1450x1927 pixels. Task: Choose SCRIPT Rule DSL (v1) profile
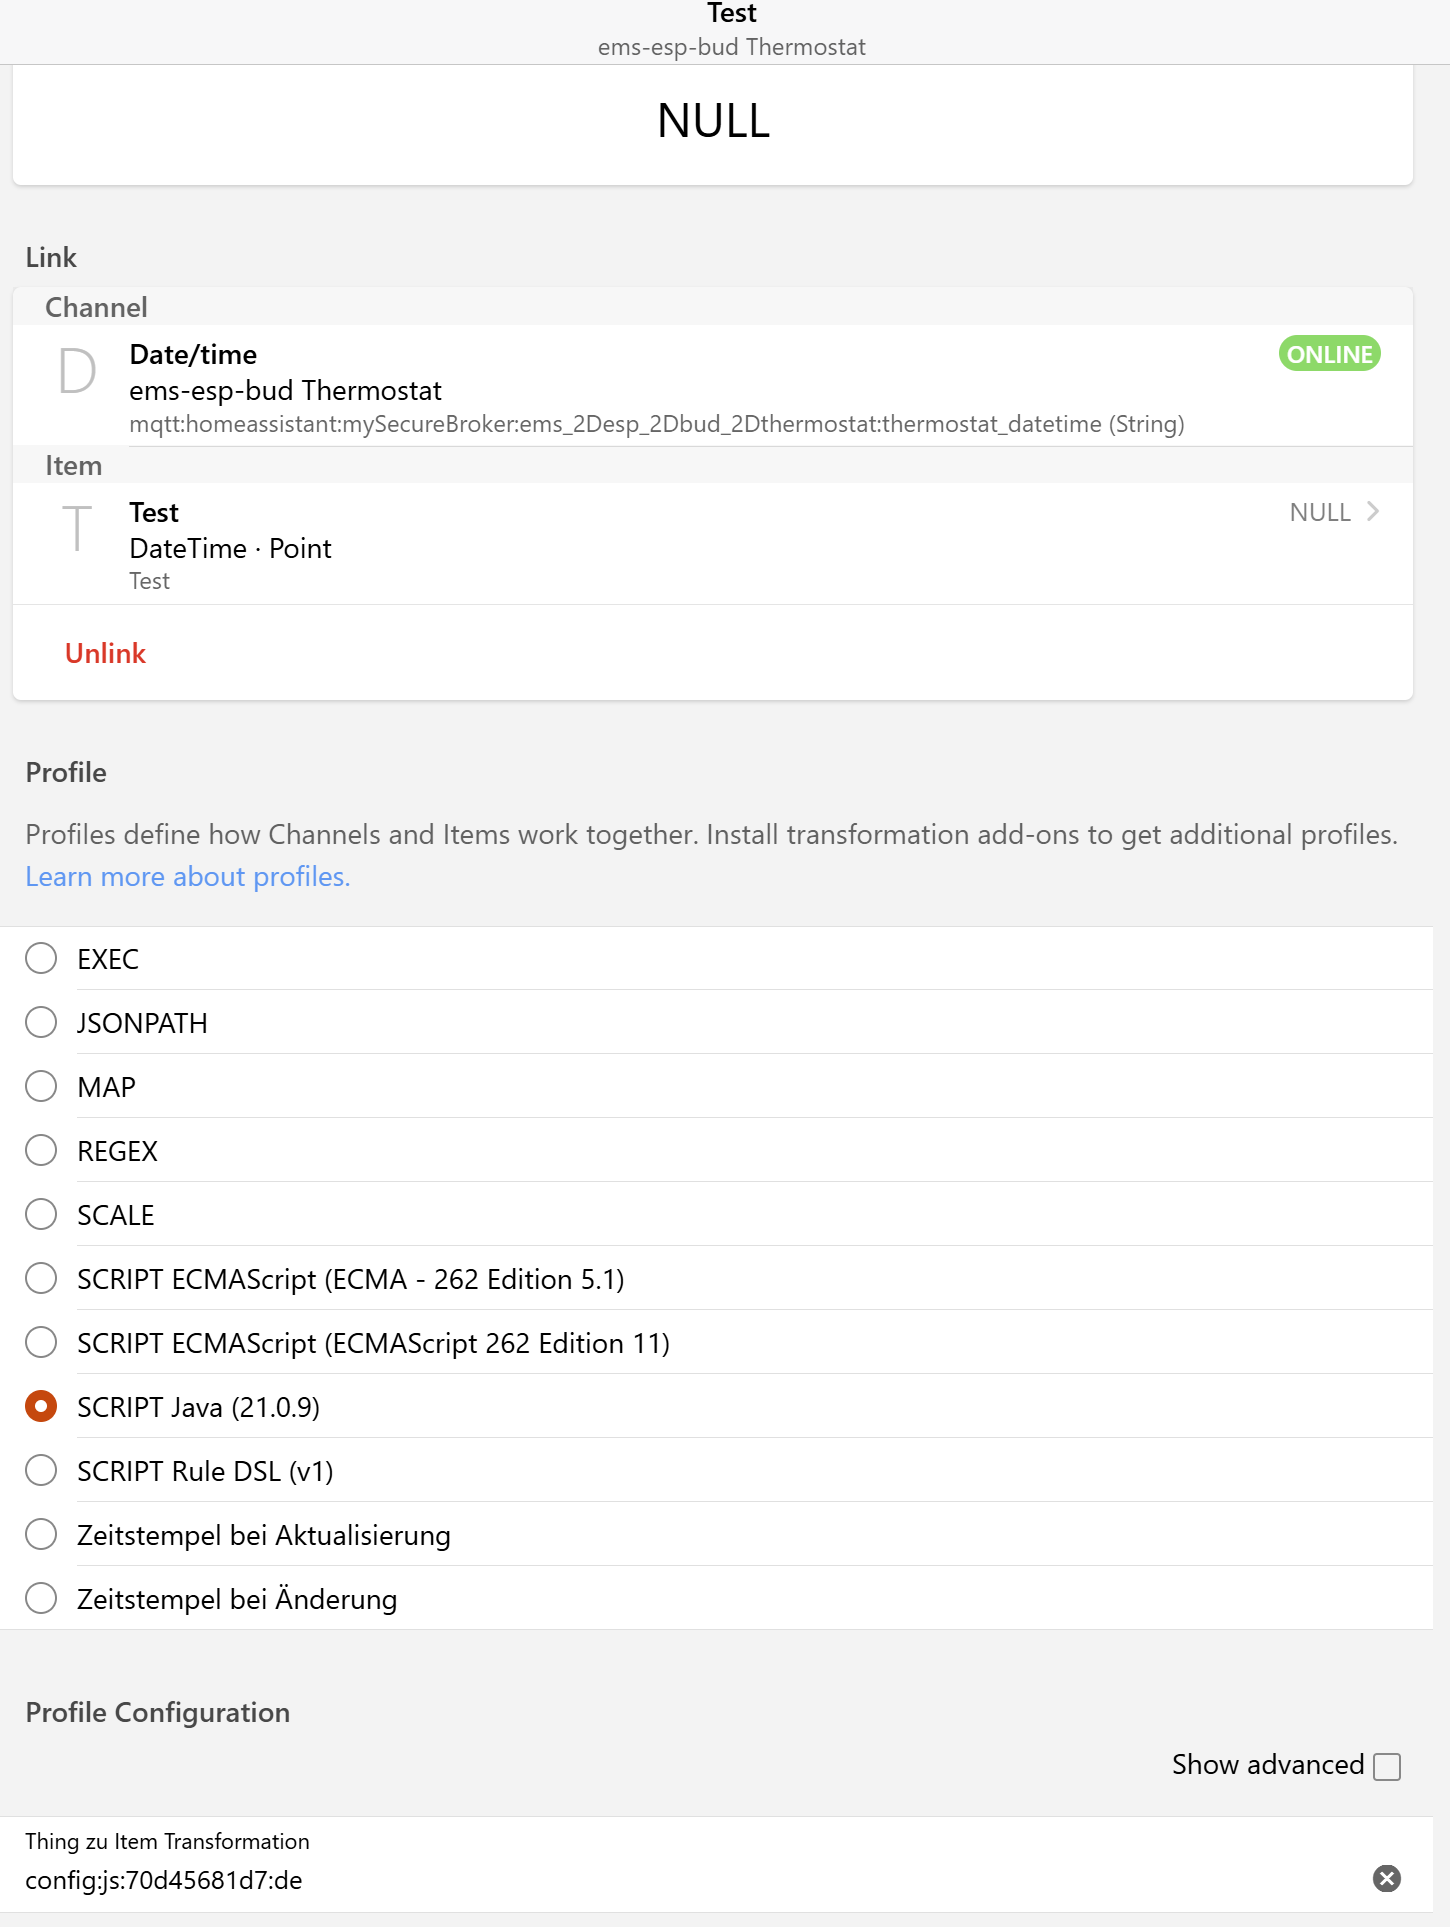click(x=41, y=1470)
